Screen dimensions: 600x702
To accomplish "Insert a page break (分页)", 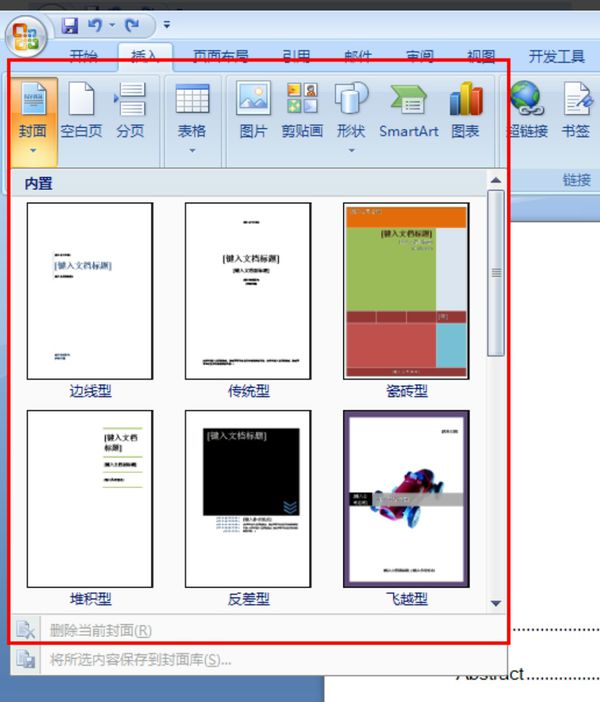I will click(x=130, y=111).
